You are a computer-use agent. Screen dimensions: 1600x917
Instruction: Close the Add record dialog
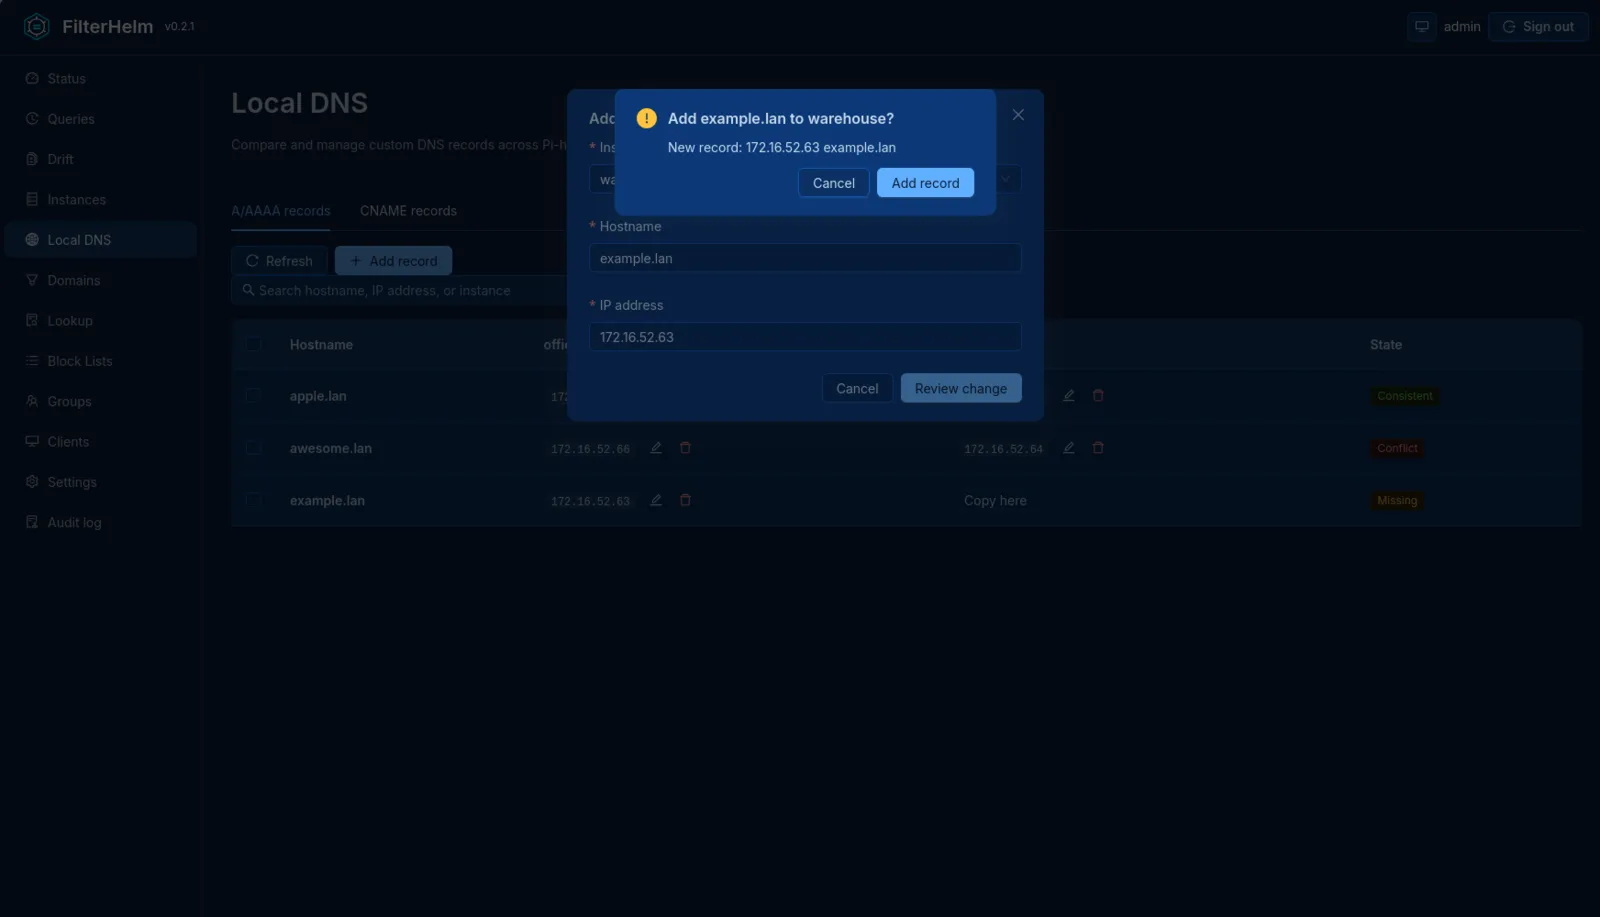tap(1018, 115)
